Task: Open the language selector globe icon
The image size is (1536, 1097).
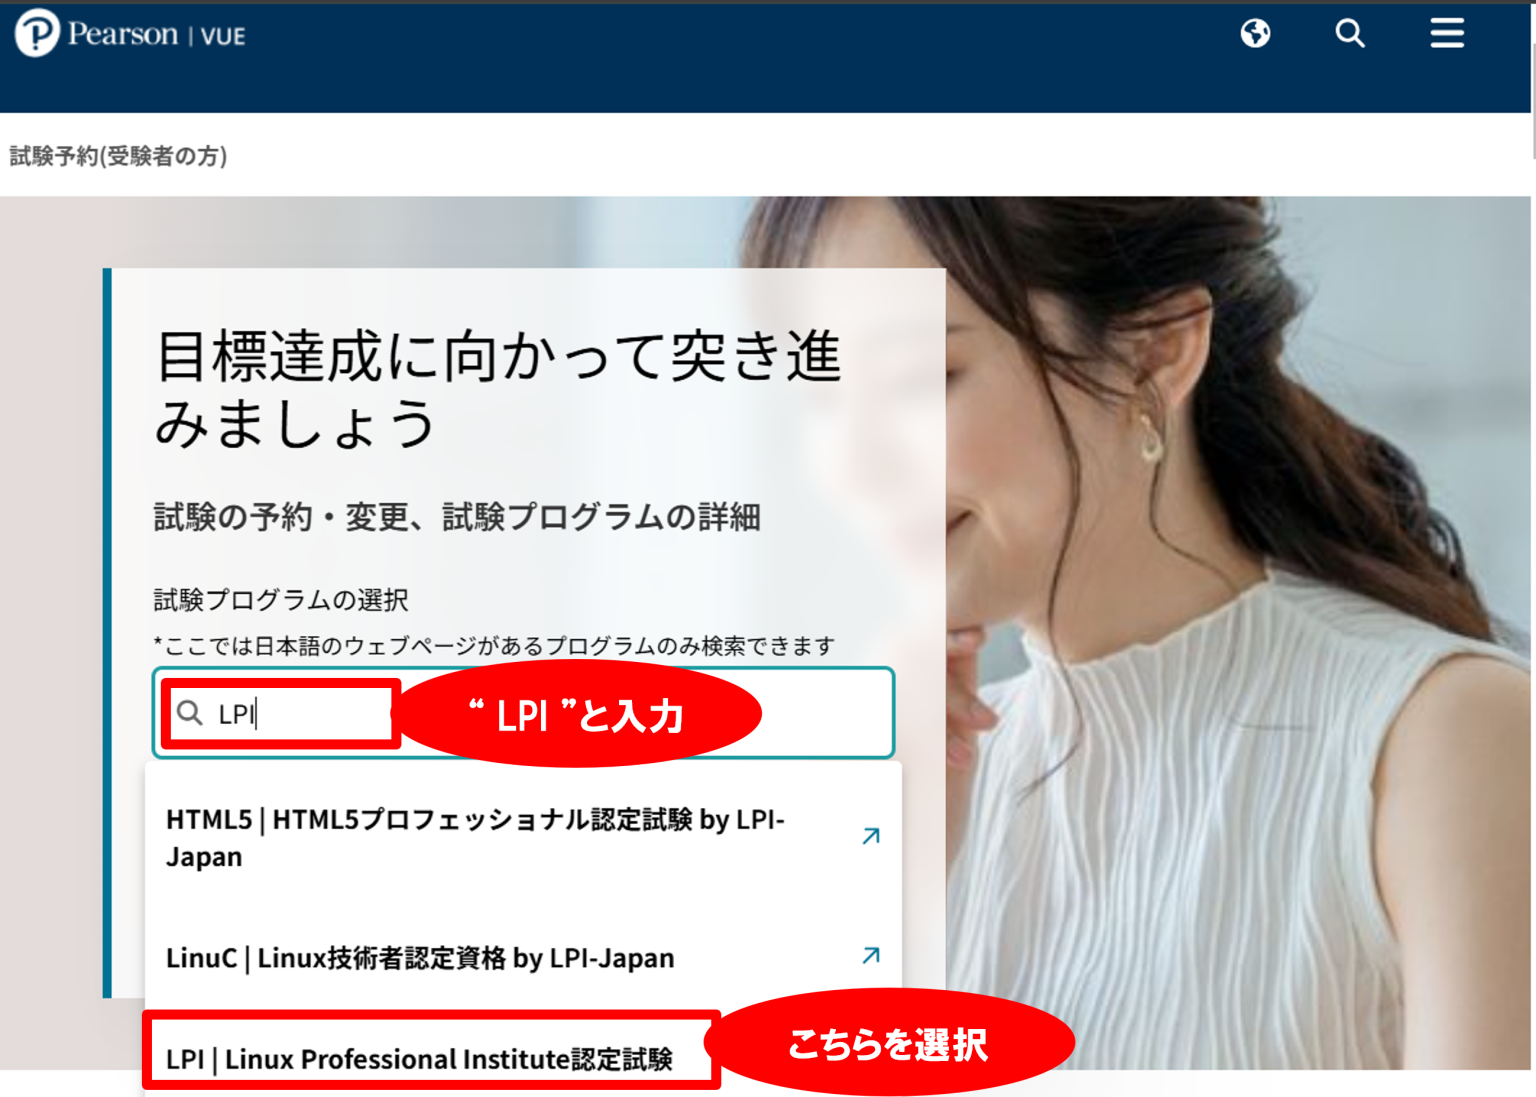Action: [1255, 33]
